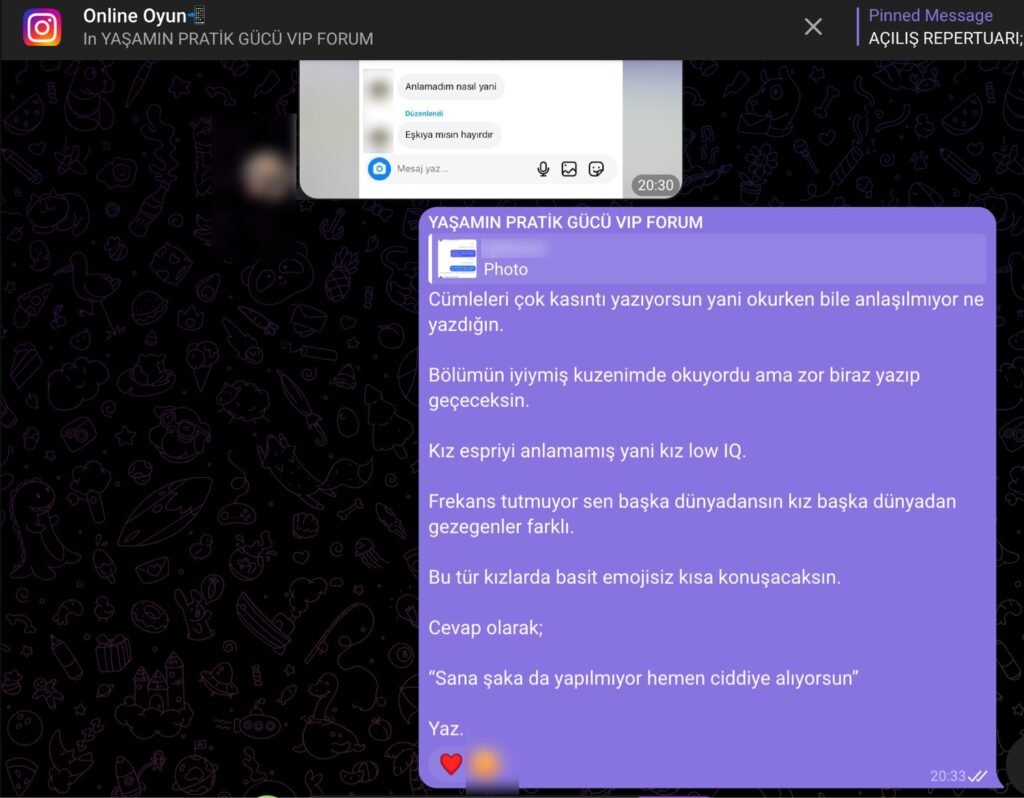Click the 'Eşkıya mısın hayırdır' bubble in the screenshot

pyautogui.click(x=449, y=135)
